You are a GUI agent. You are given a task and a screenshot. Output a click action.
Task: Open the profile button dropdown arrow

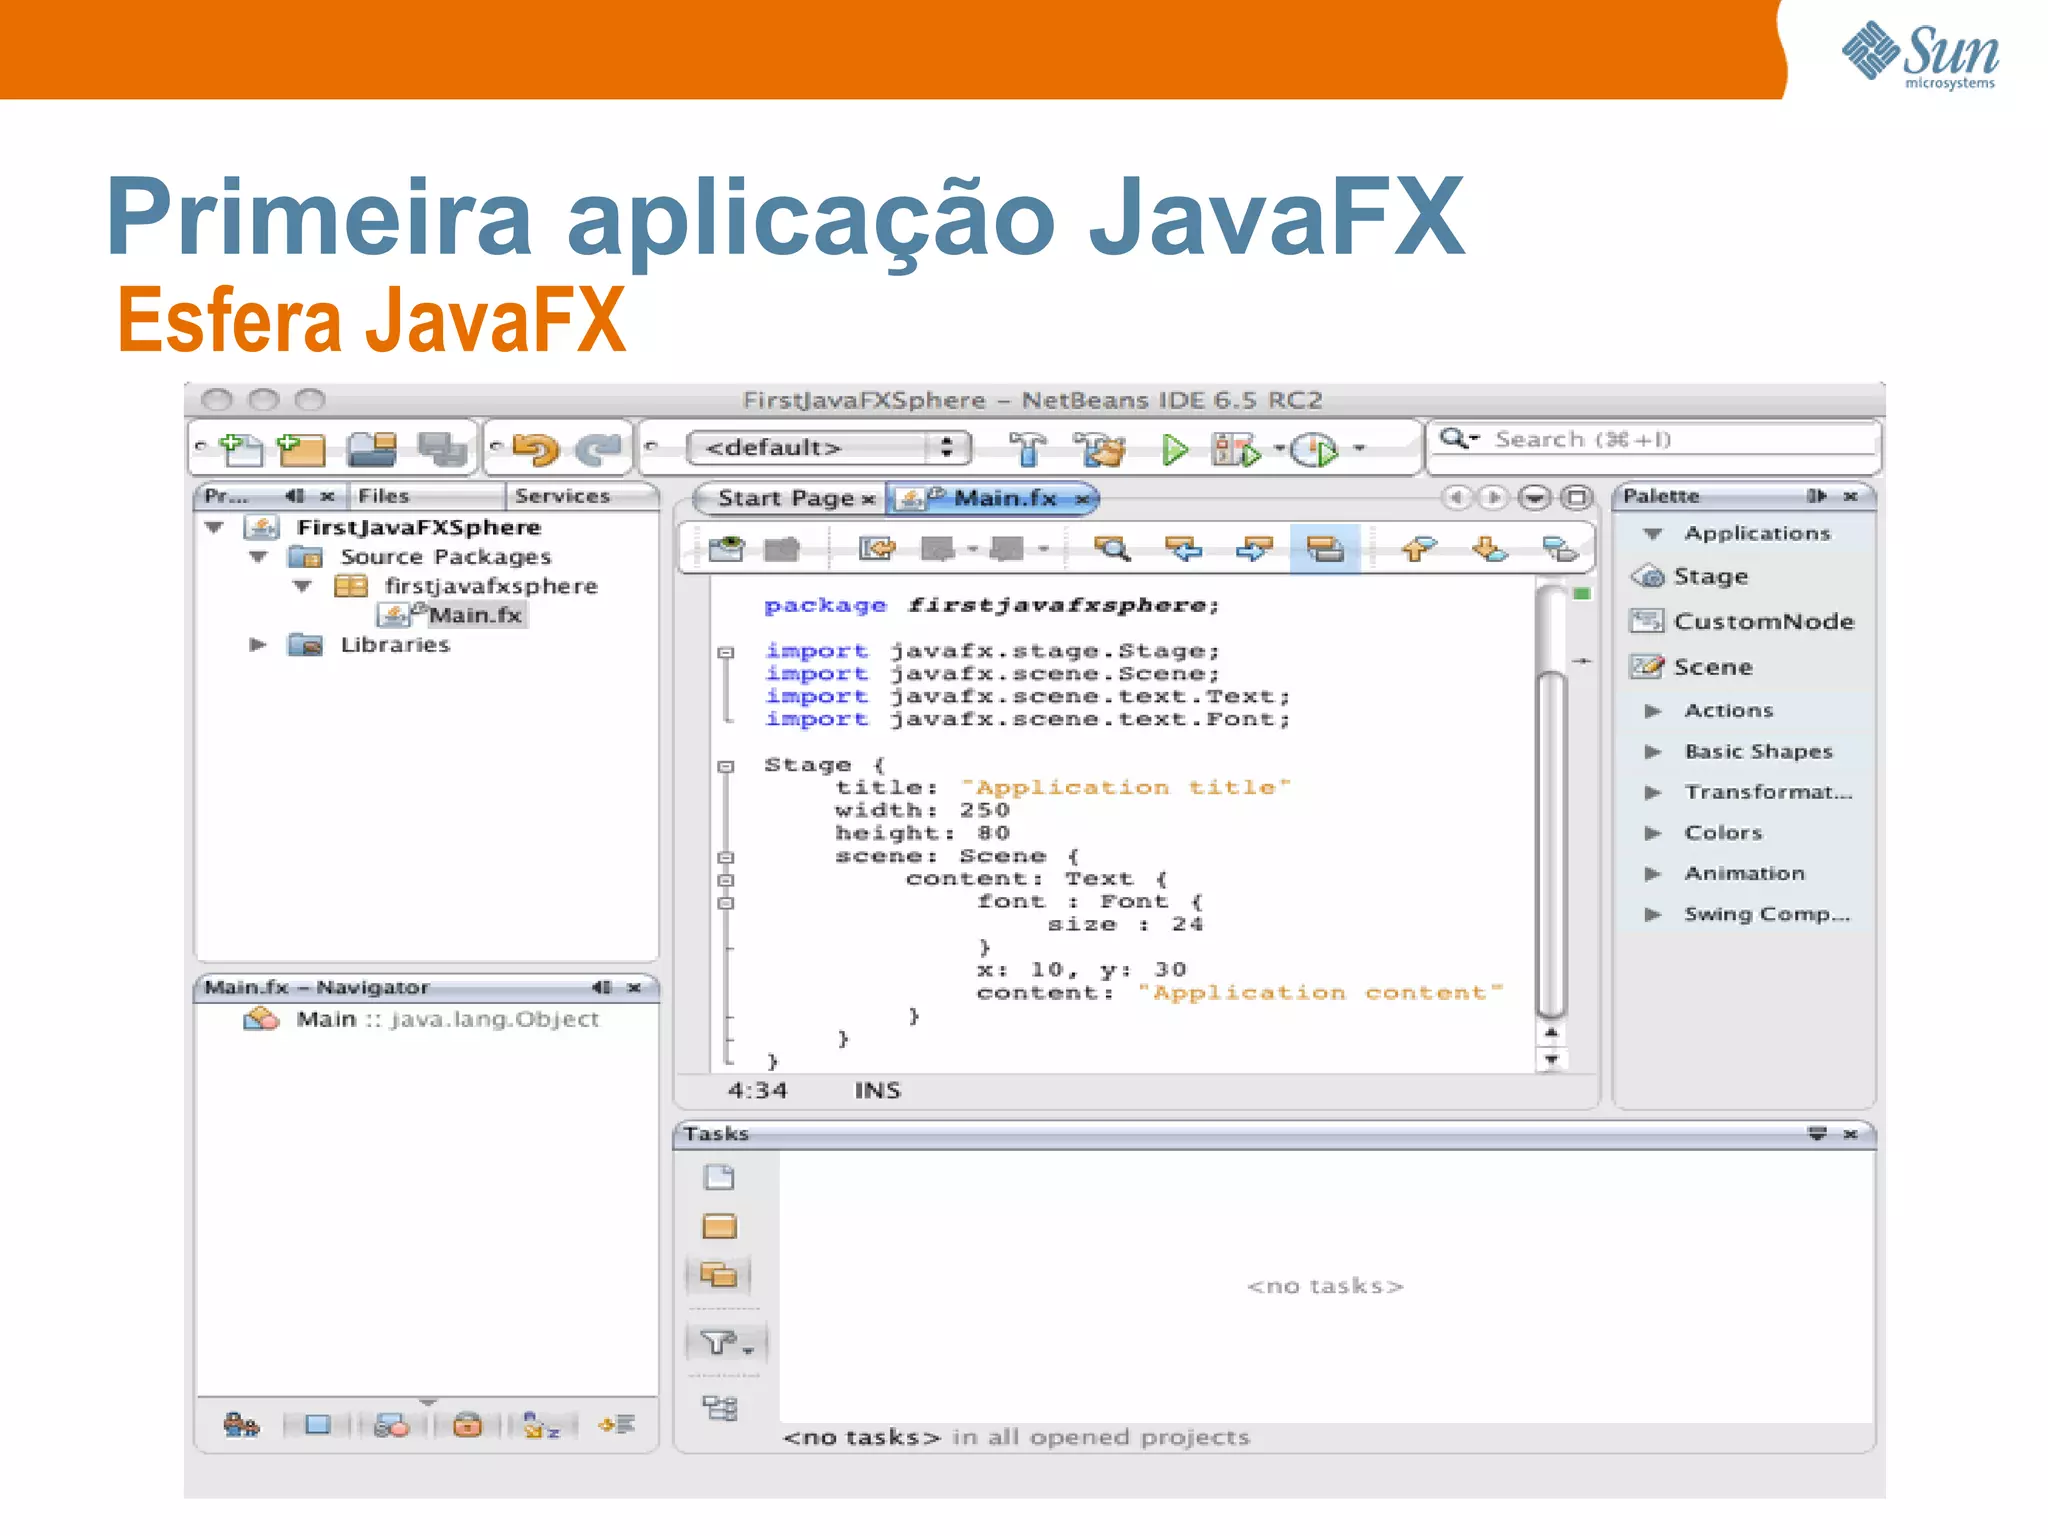pyautogui.click(x=1359, y=448)
